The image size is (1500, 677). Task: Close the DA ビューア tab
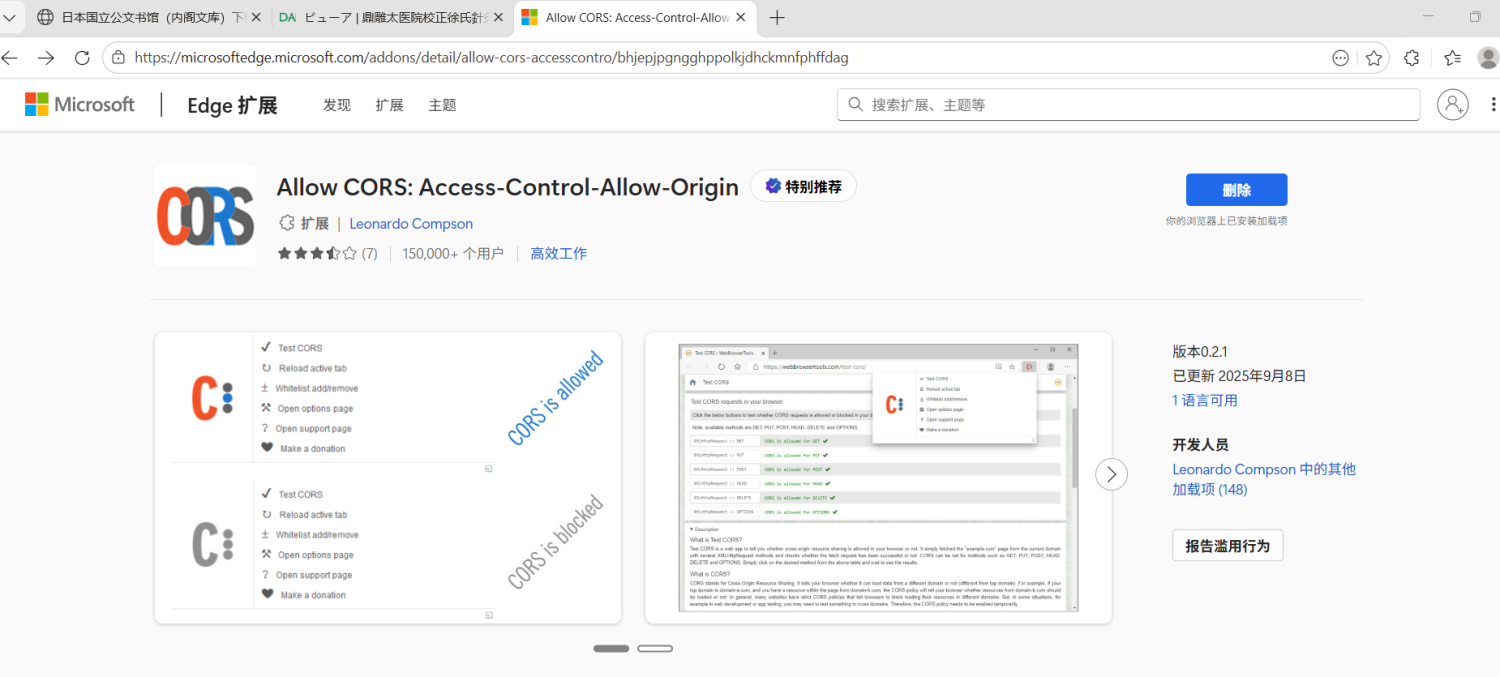point(499,17)
